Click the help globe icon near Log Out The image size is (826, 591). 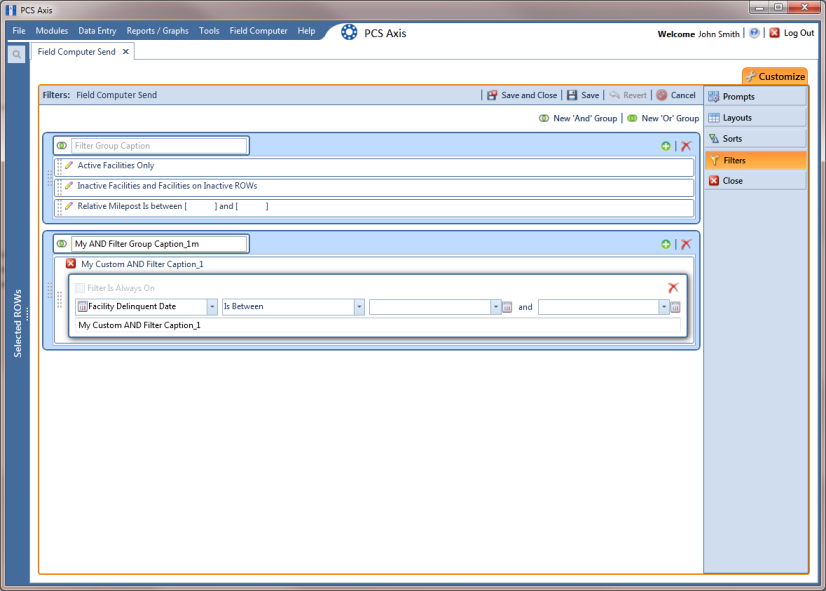754,33
